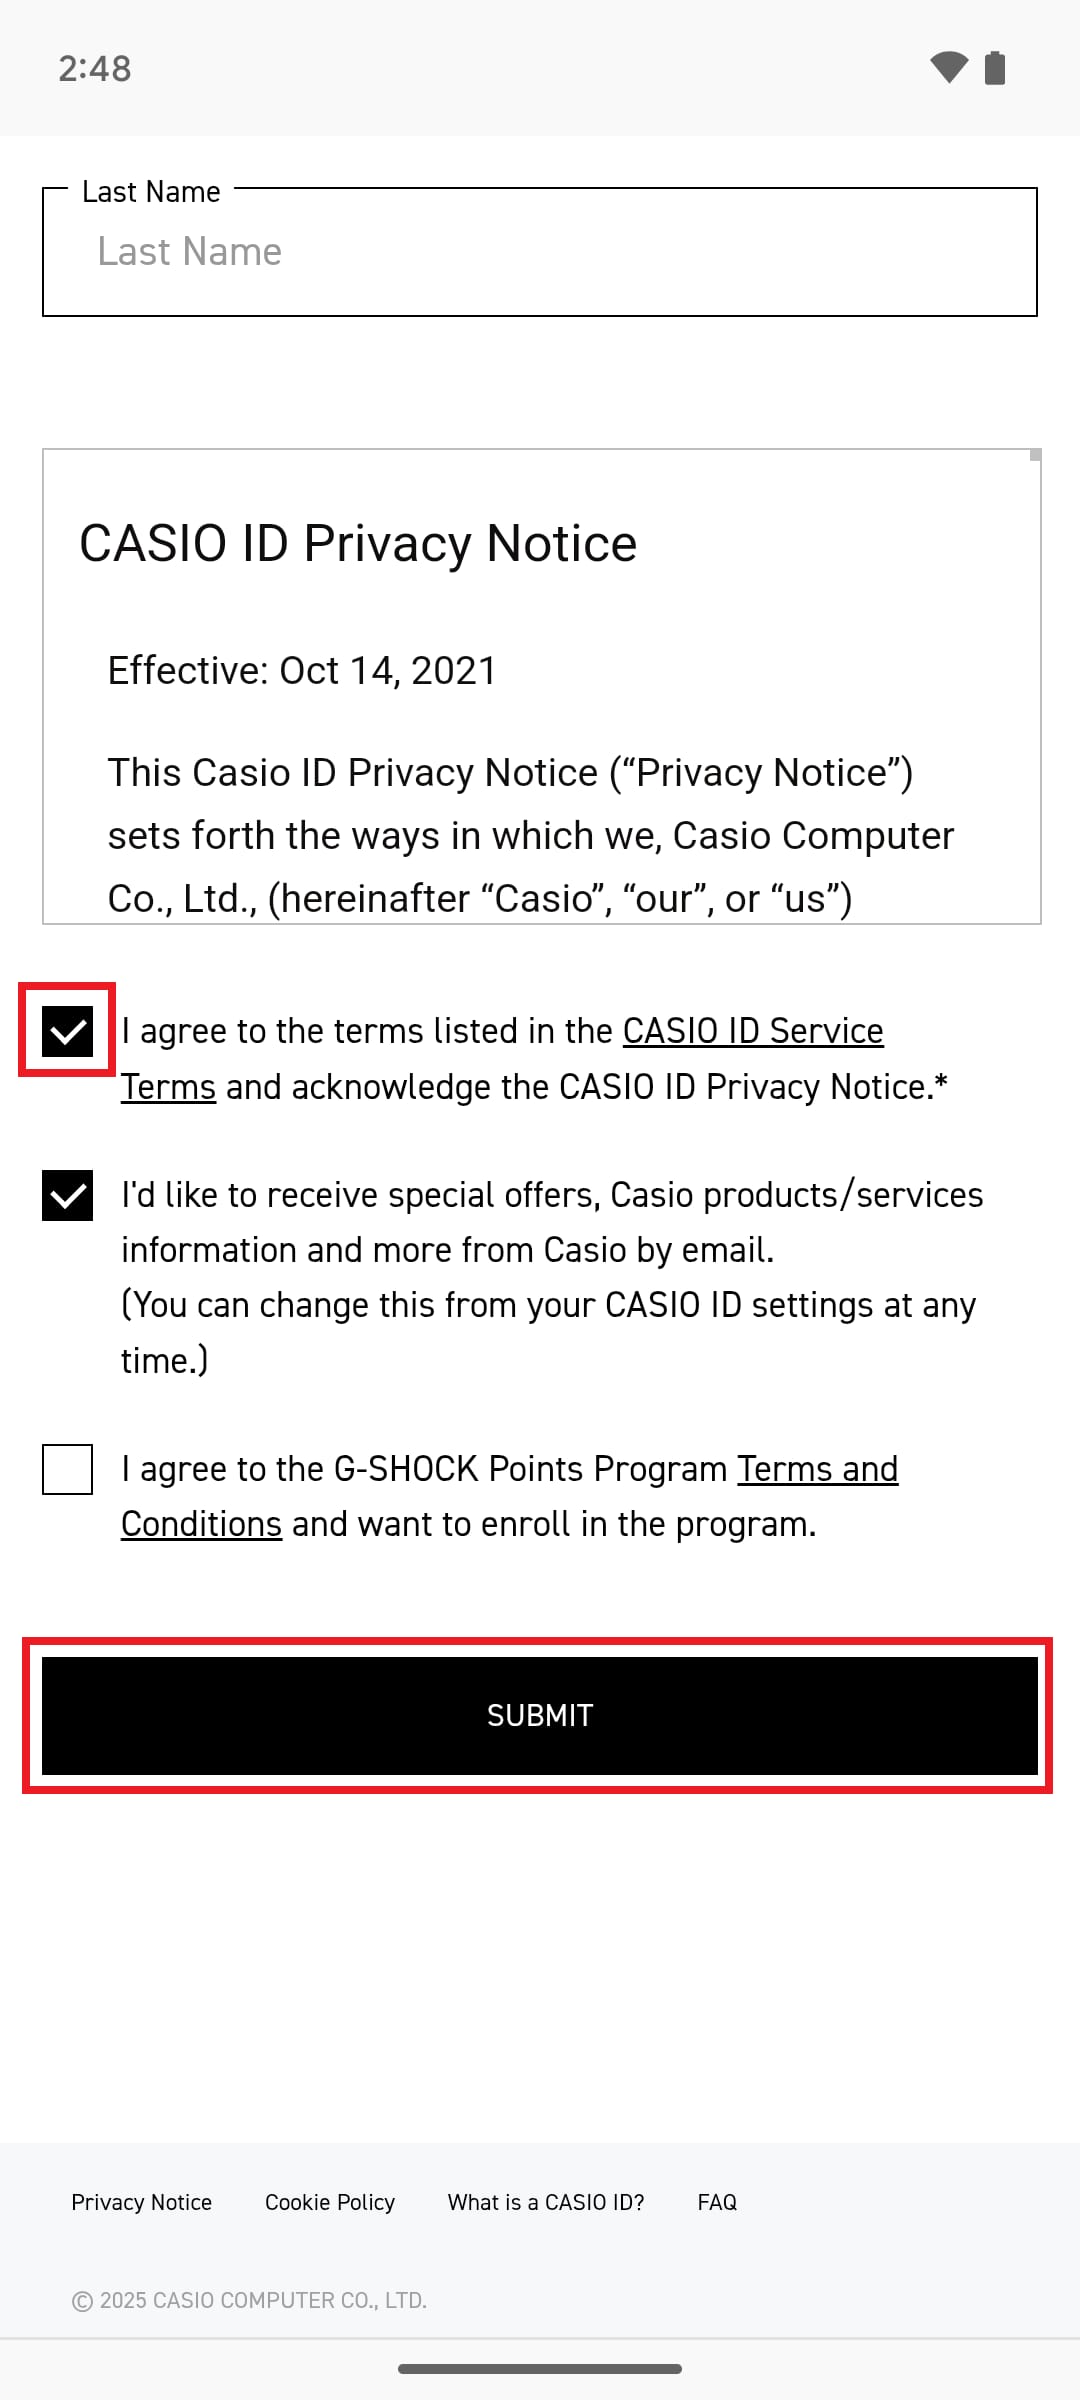
Task: Open the Cookie Policy footer link
Action: pyautogui.click(x=330, y=2202)
